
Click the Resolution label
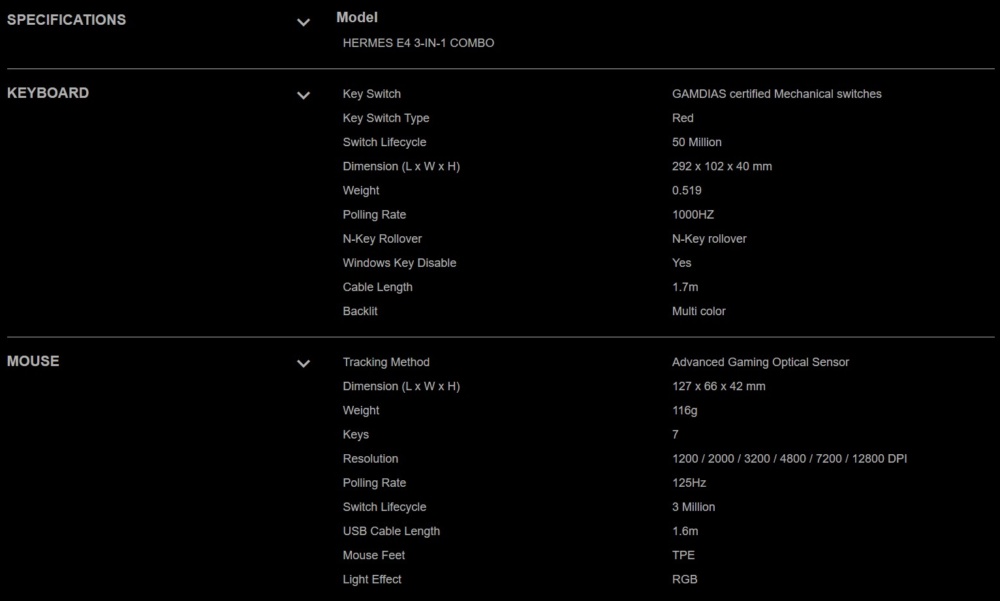click(371, 459)
